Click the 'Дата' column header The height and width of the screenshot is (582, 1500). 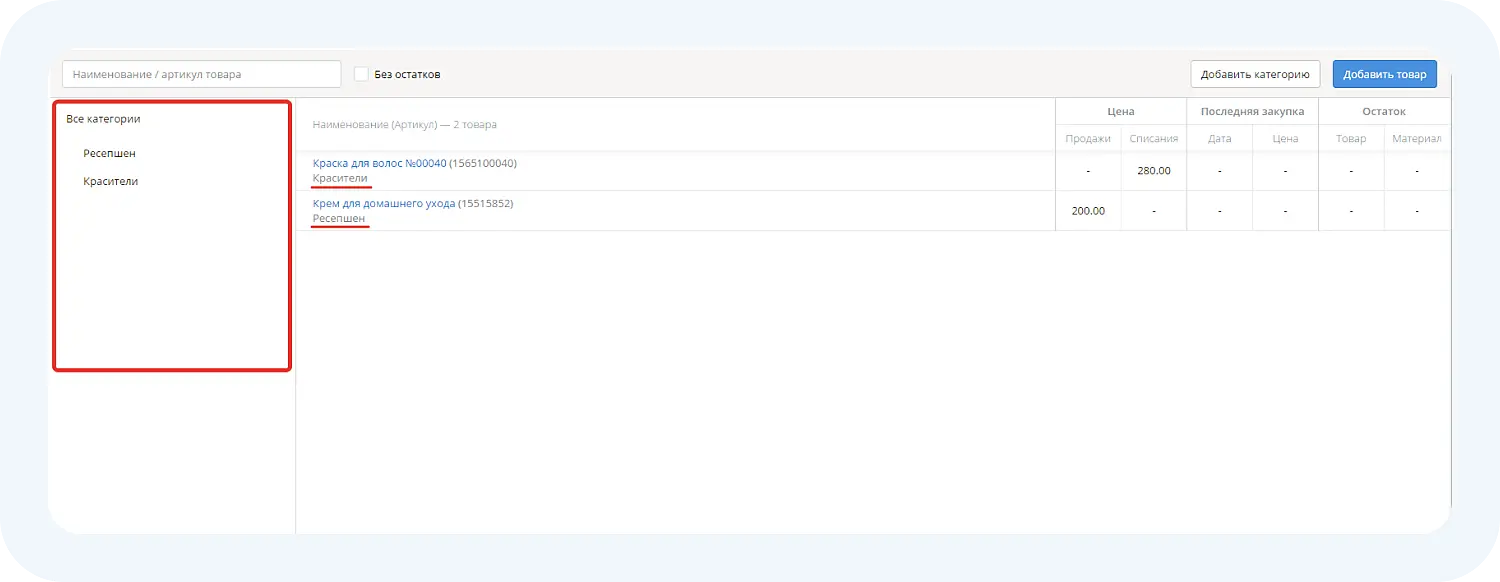click(x=1219, y=139)
